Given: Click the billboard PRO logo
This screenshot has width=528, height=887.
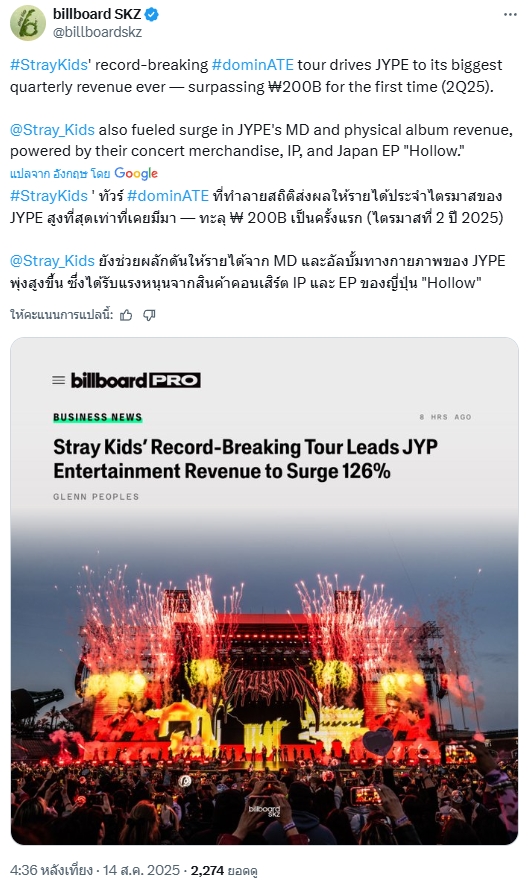Looking at the screenshot, I should (x=135, y=380).
